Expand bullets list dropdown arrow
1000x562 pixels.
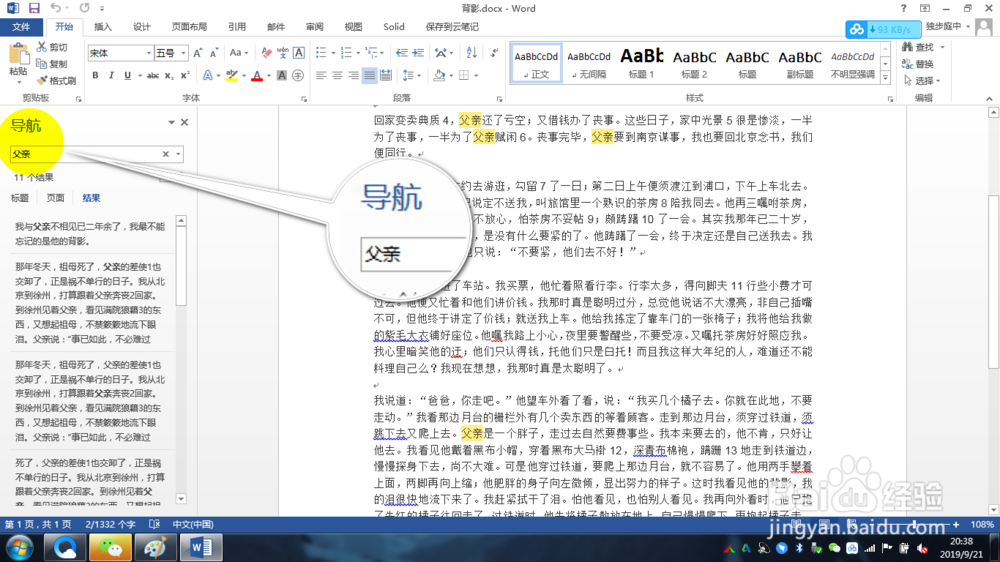click(x=333, y=53)
